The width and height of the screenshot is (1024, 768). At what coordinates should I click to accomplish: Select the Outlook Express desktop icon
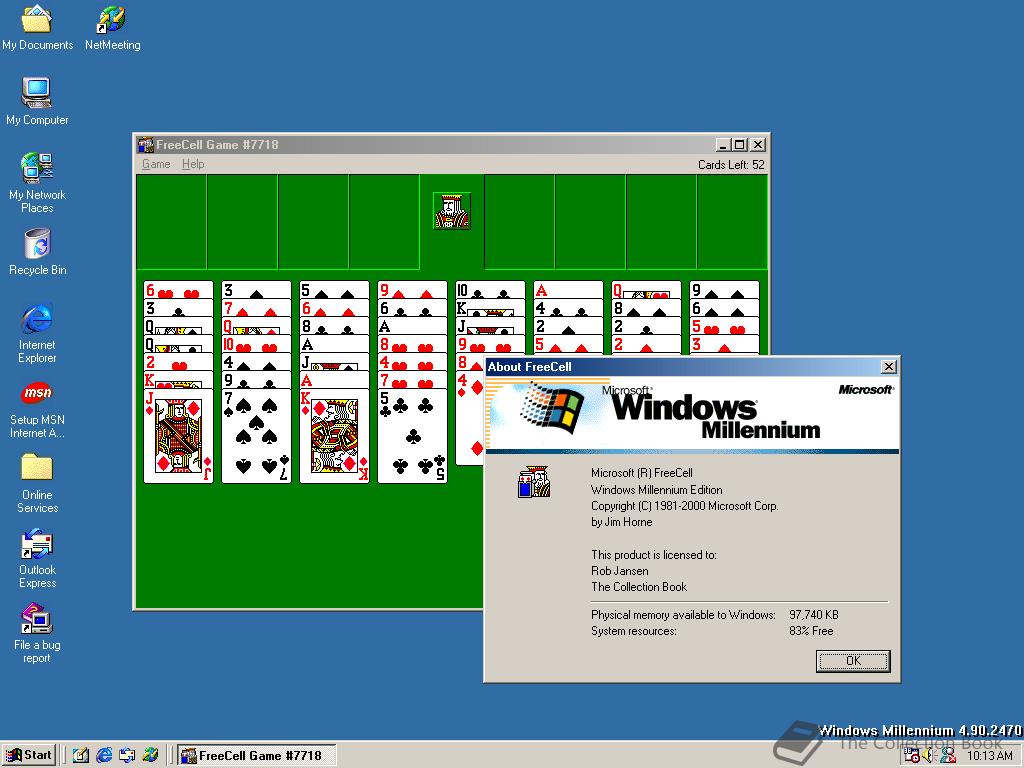click(37, 558)
